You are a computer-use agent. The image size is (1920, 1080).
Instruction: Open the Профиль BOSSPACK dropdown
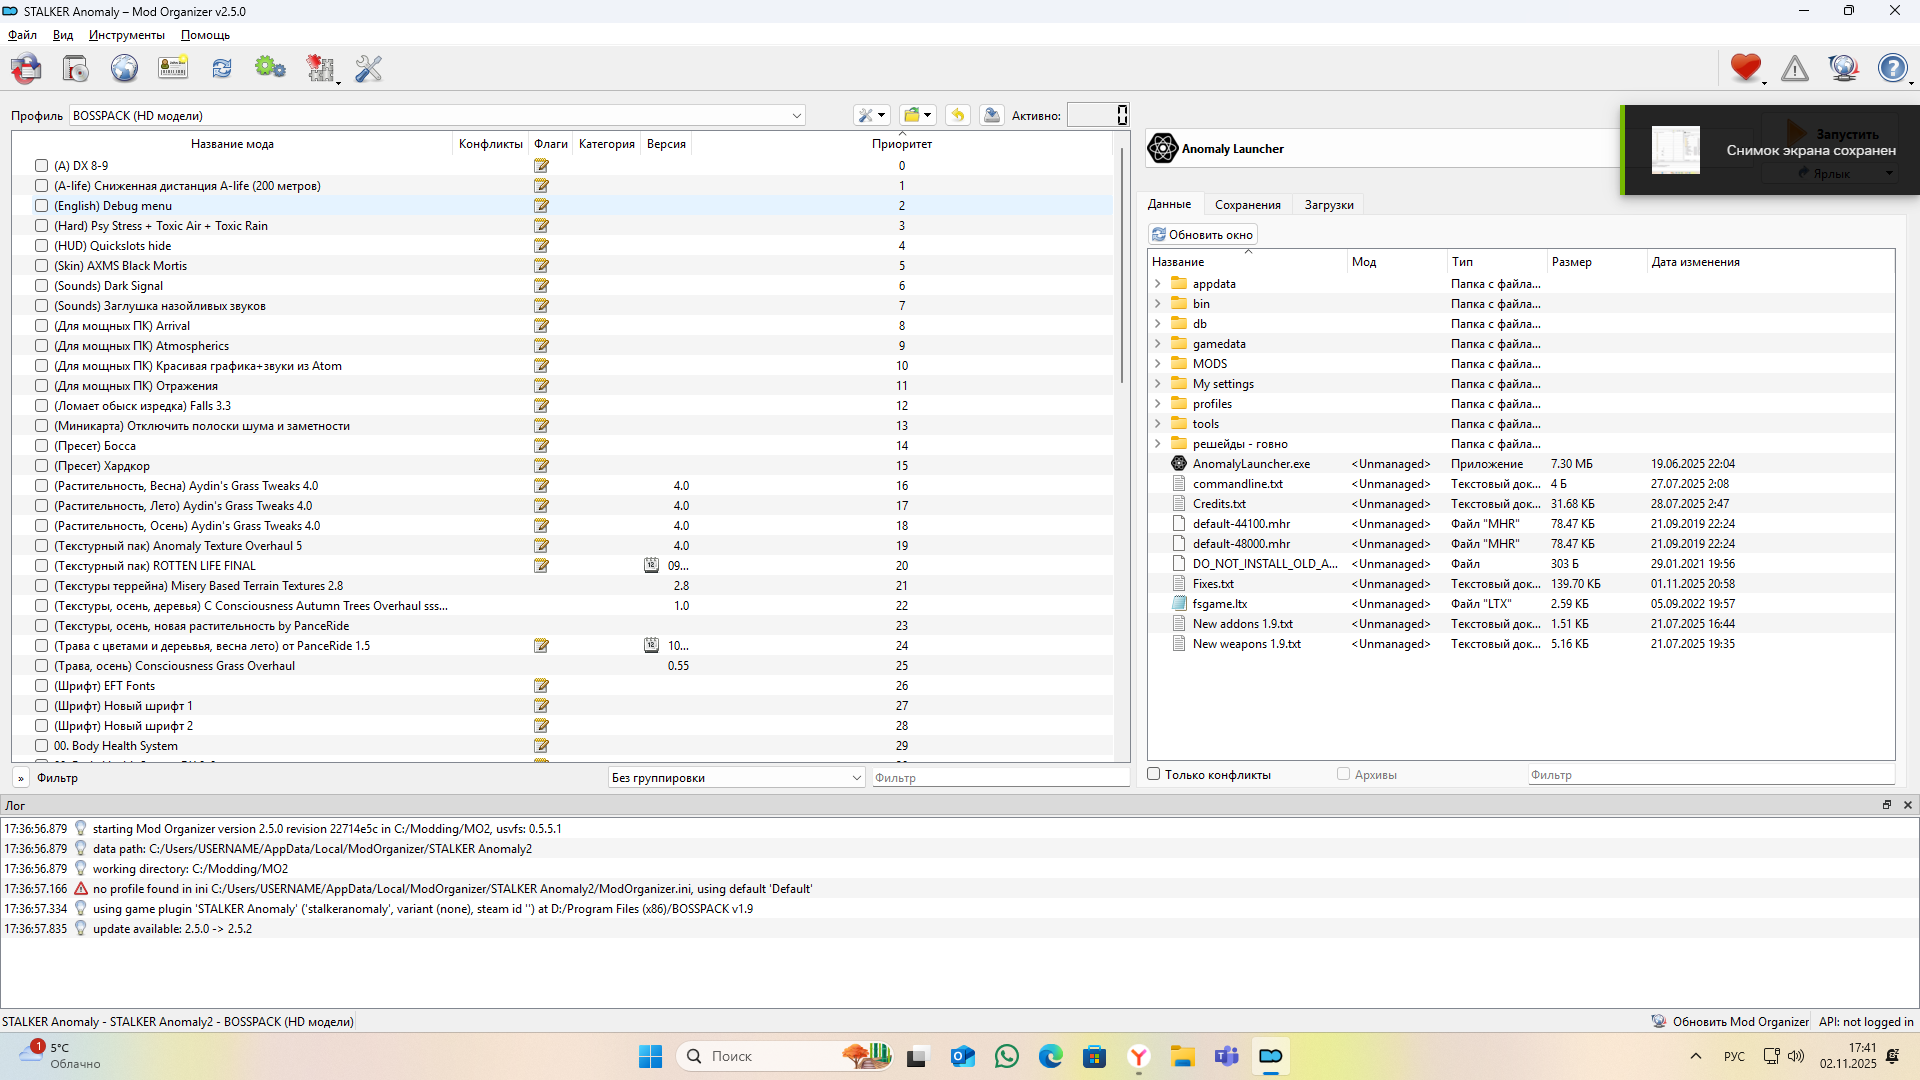pos(437,115)
